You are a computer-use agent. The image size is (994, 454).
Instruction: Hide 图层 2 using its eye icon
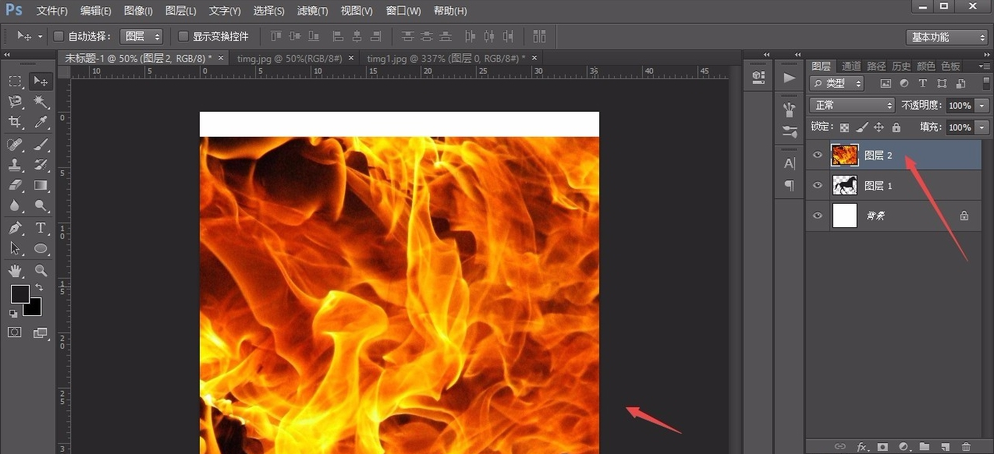[x=818, y=155]
